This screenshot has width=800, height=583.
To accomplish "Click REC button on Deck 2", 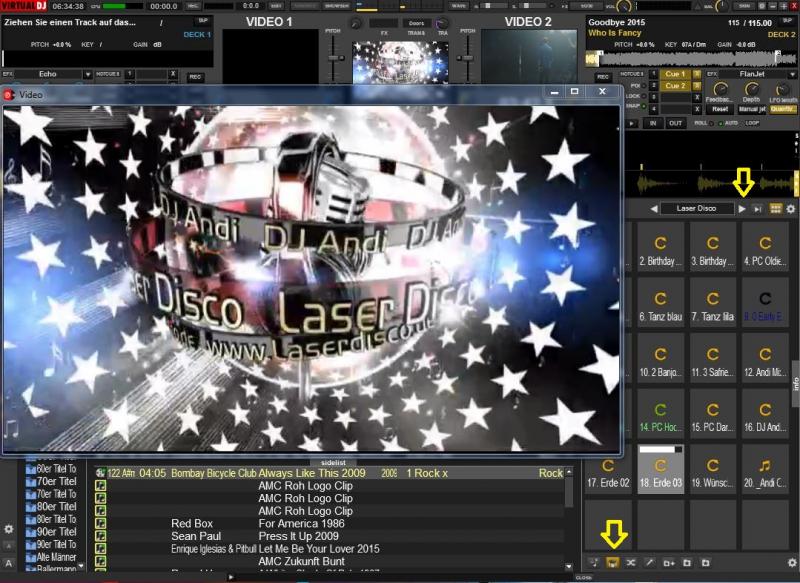I will [x=603, y=77].
